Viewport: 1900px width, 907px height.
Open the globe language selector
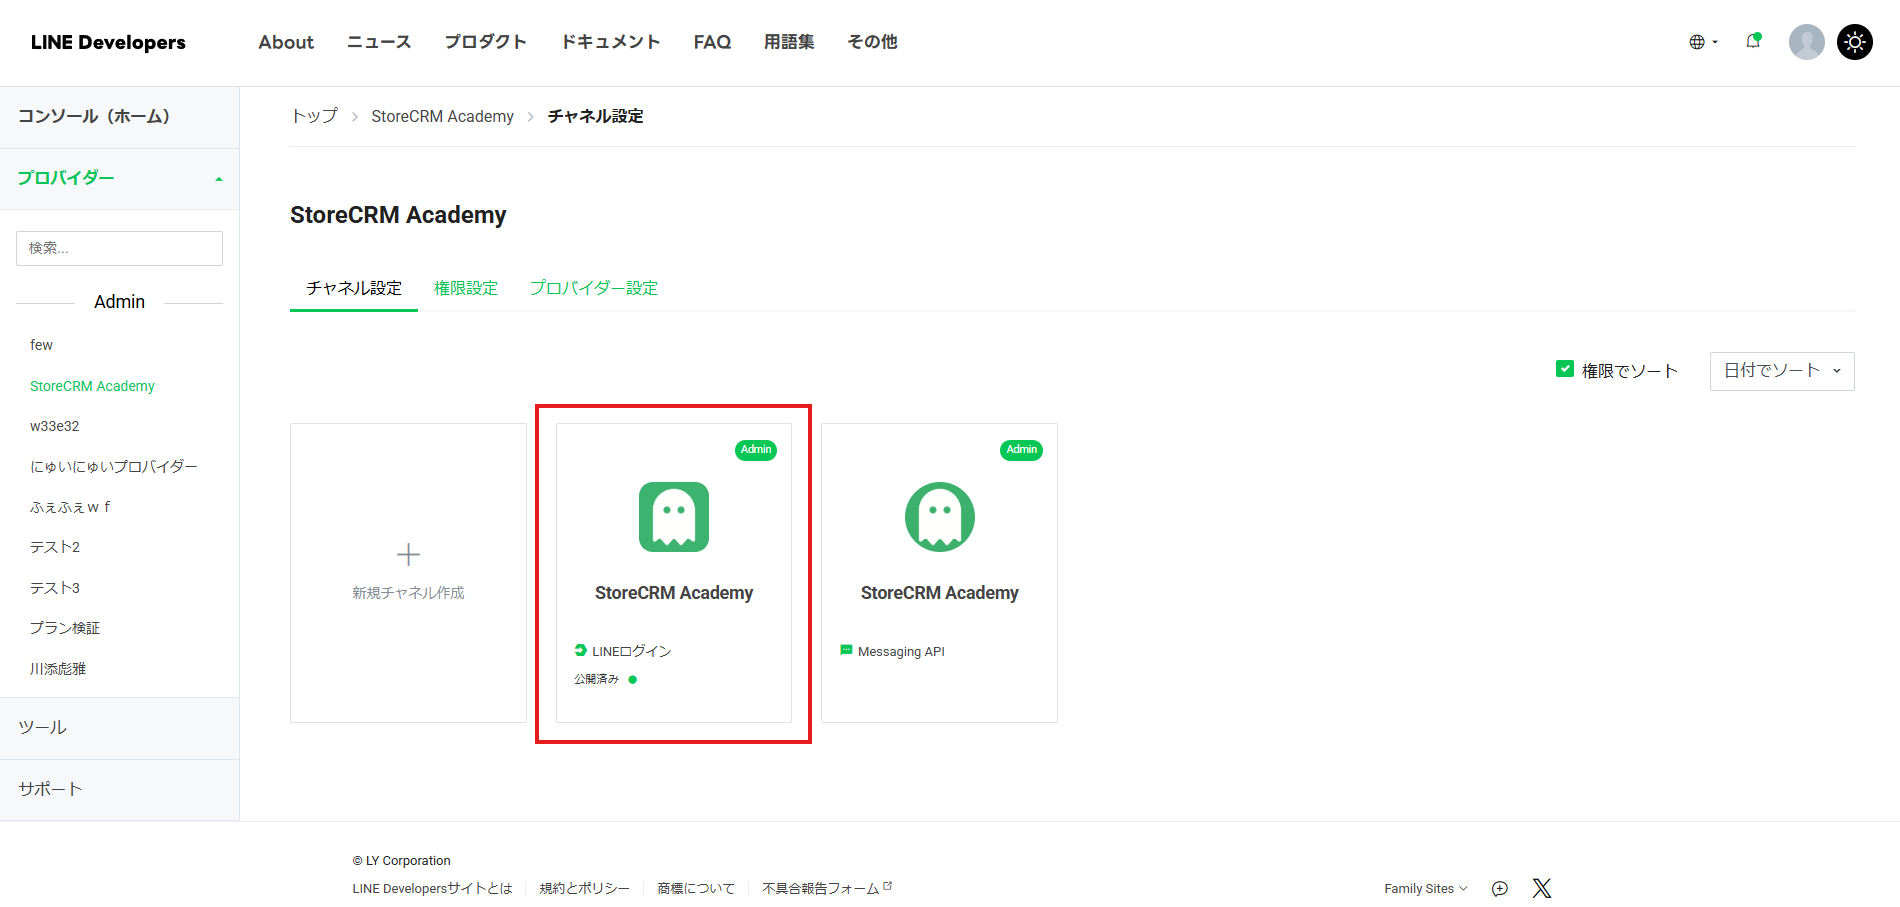pyautogui.click(x=1702, y=42)
